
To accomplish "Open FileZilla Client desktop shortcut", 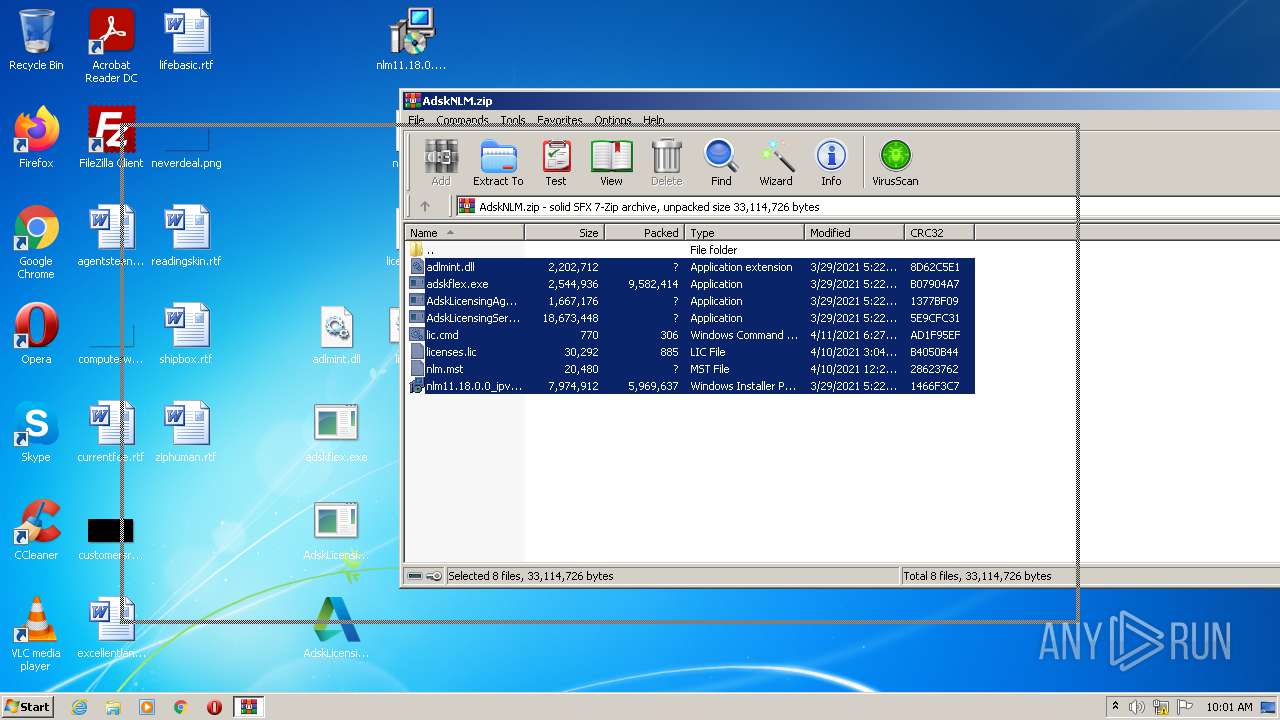I will point(111,138).
